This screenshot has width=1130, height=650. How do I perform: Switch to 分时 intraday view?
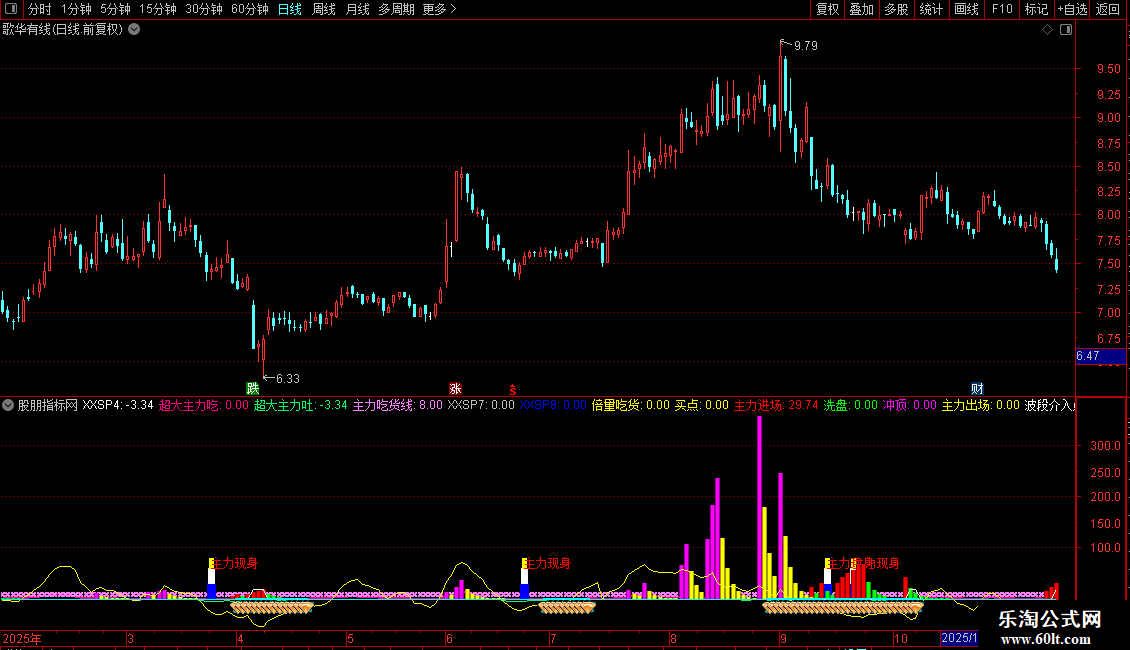[40, 9]
